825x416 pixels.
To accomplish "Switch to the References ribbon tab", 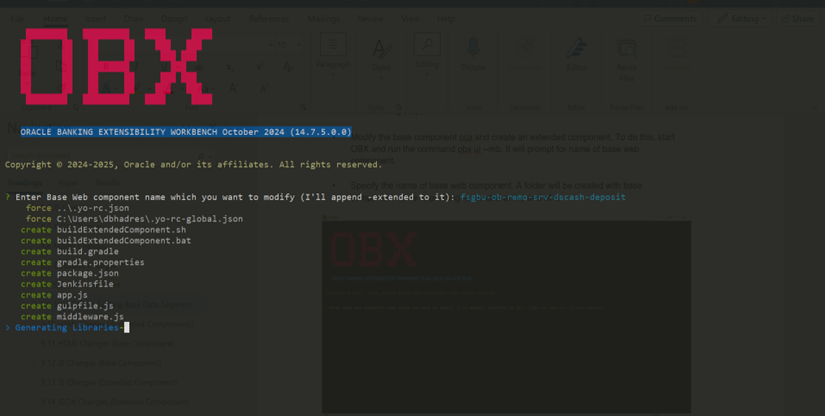I will (268, 19).
